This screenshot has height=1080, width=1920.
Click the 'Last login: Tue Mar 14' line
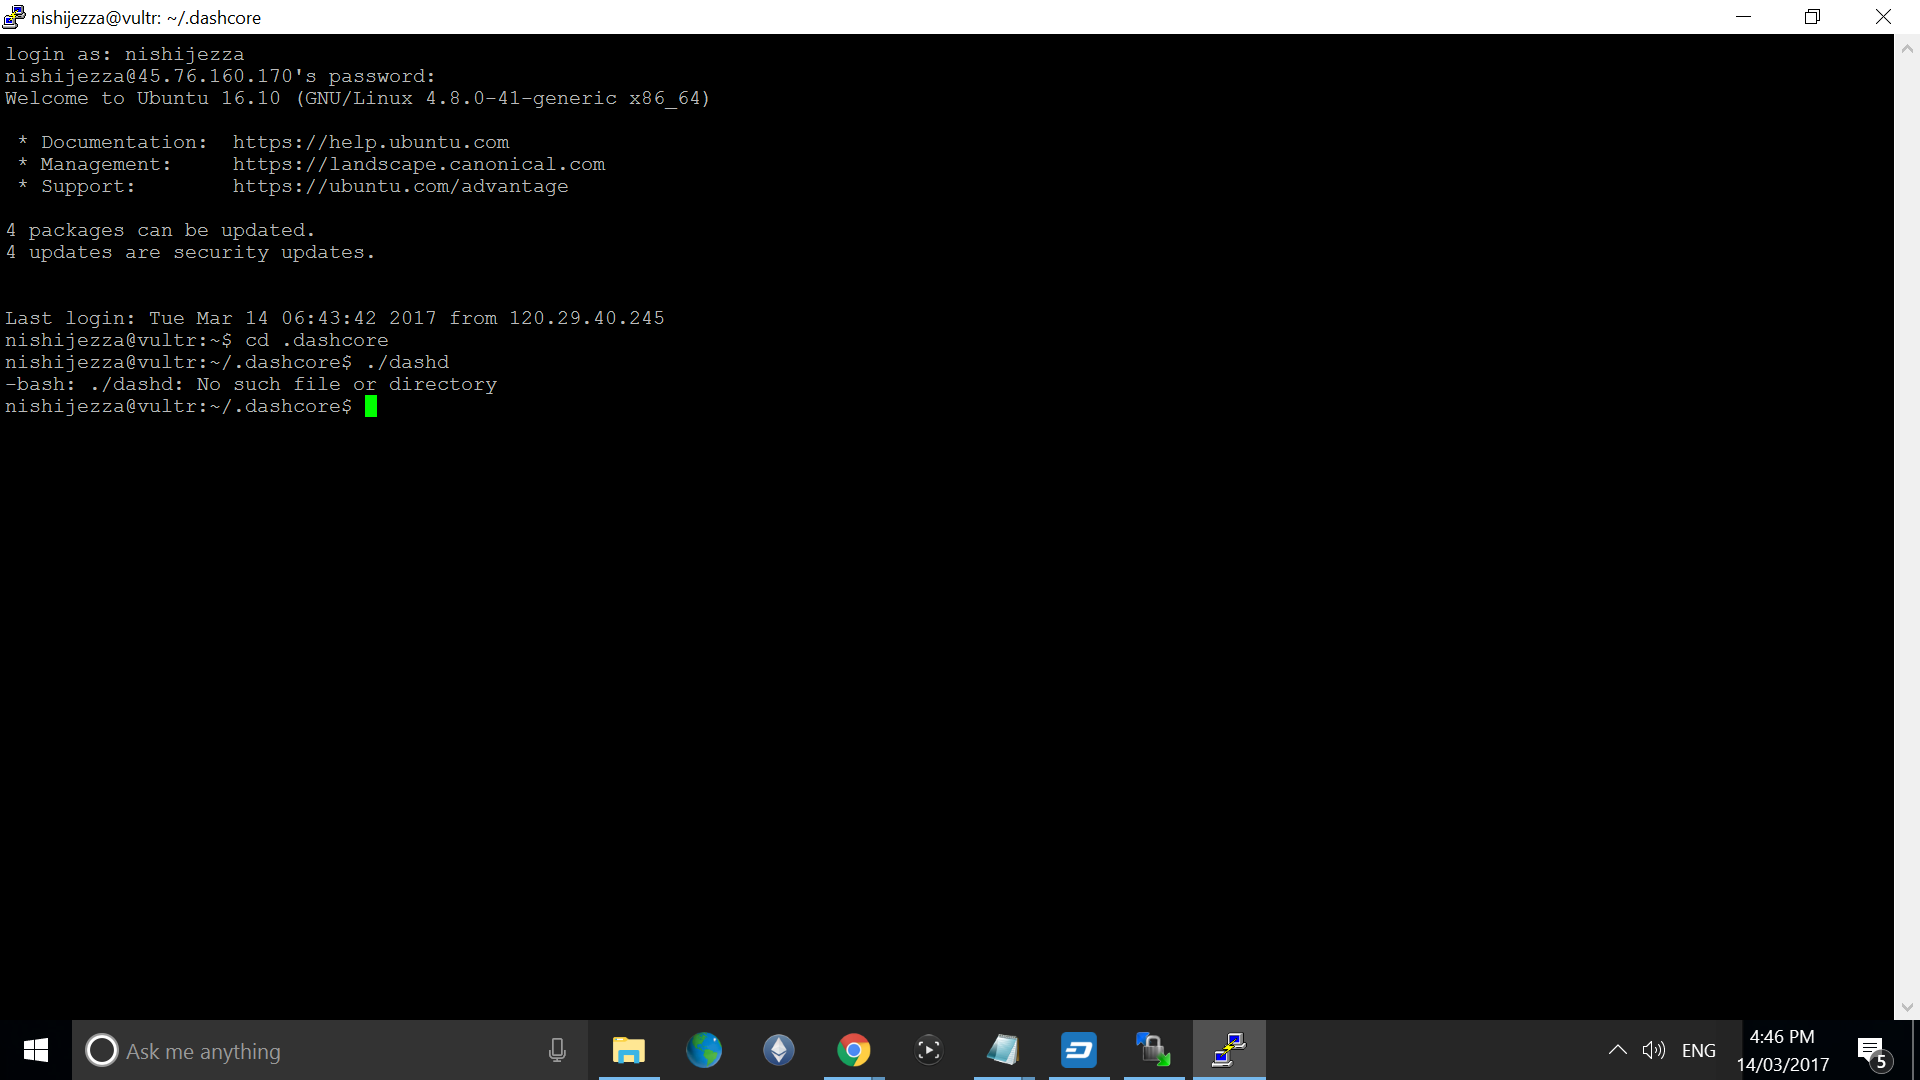click(x=335, y=318)
